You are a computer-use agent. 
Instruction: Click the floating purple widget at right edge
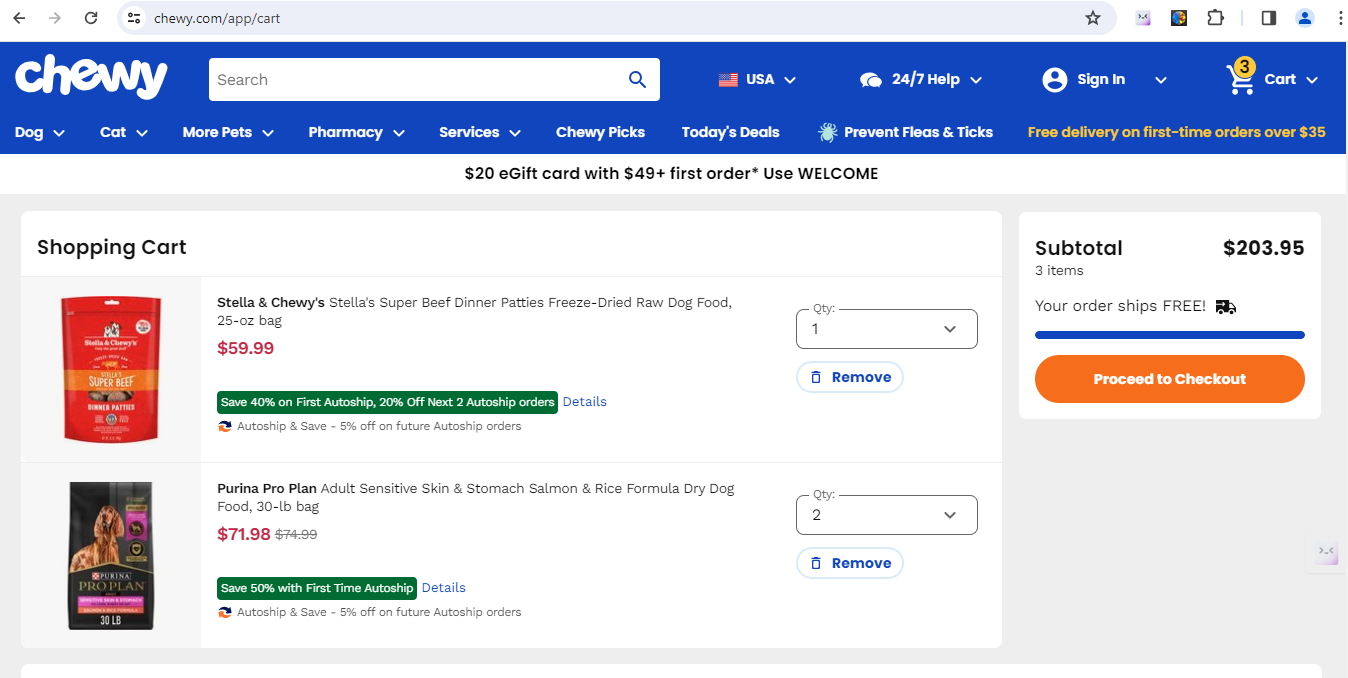(1327, 552)
